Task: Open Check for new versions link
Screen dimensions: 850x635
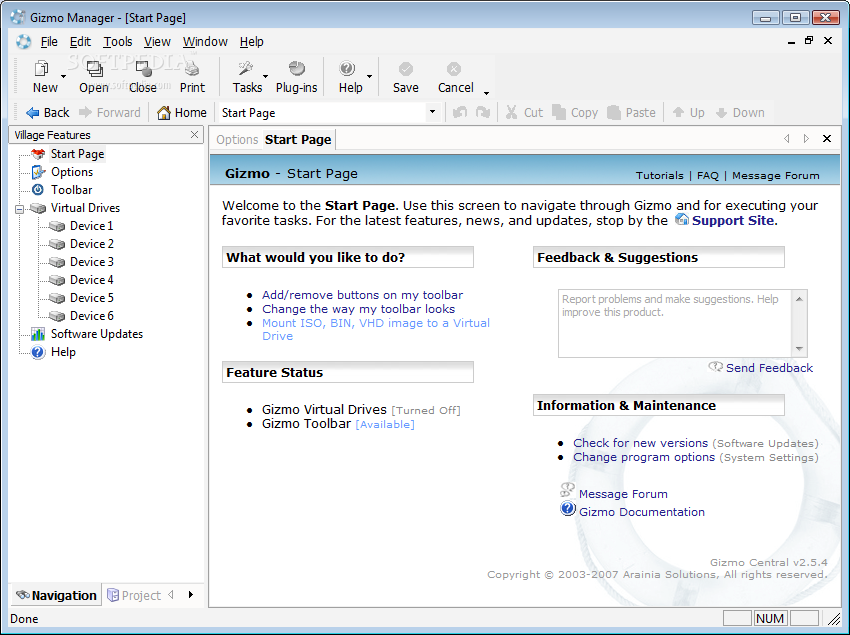Action: 640,443
